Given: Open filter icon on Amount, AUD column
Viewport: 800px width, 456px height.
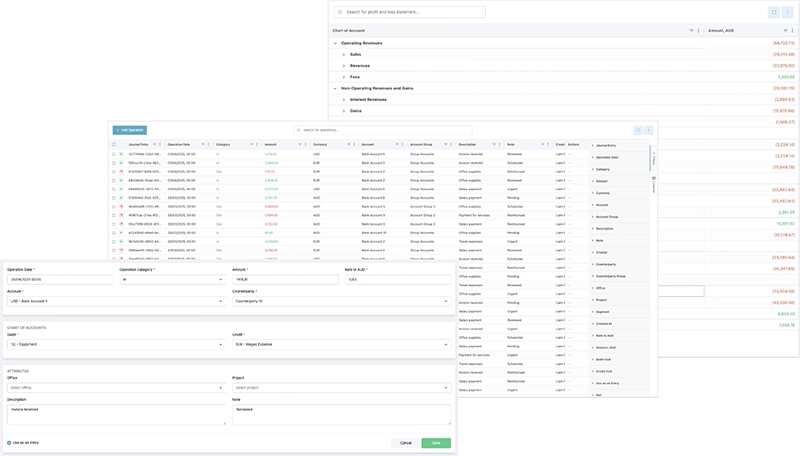Looking at the screenshot, I should [x=785, y=31].
